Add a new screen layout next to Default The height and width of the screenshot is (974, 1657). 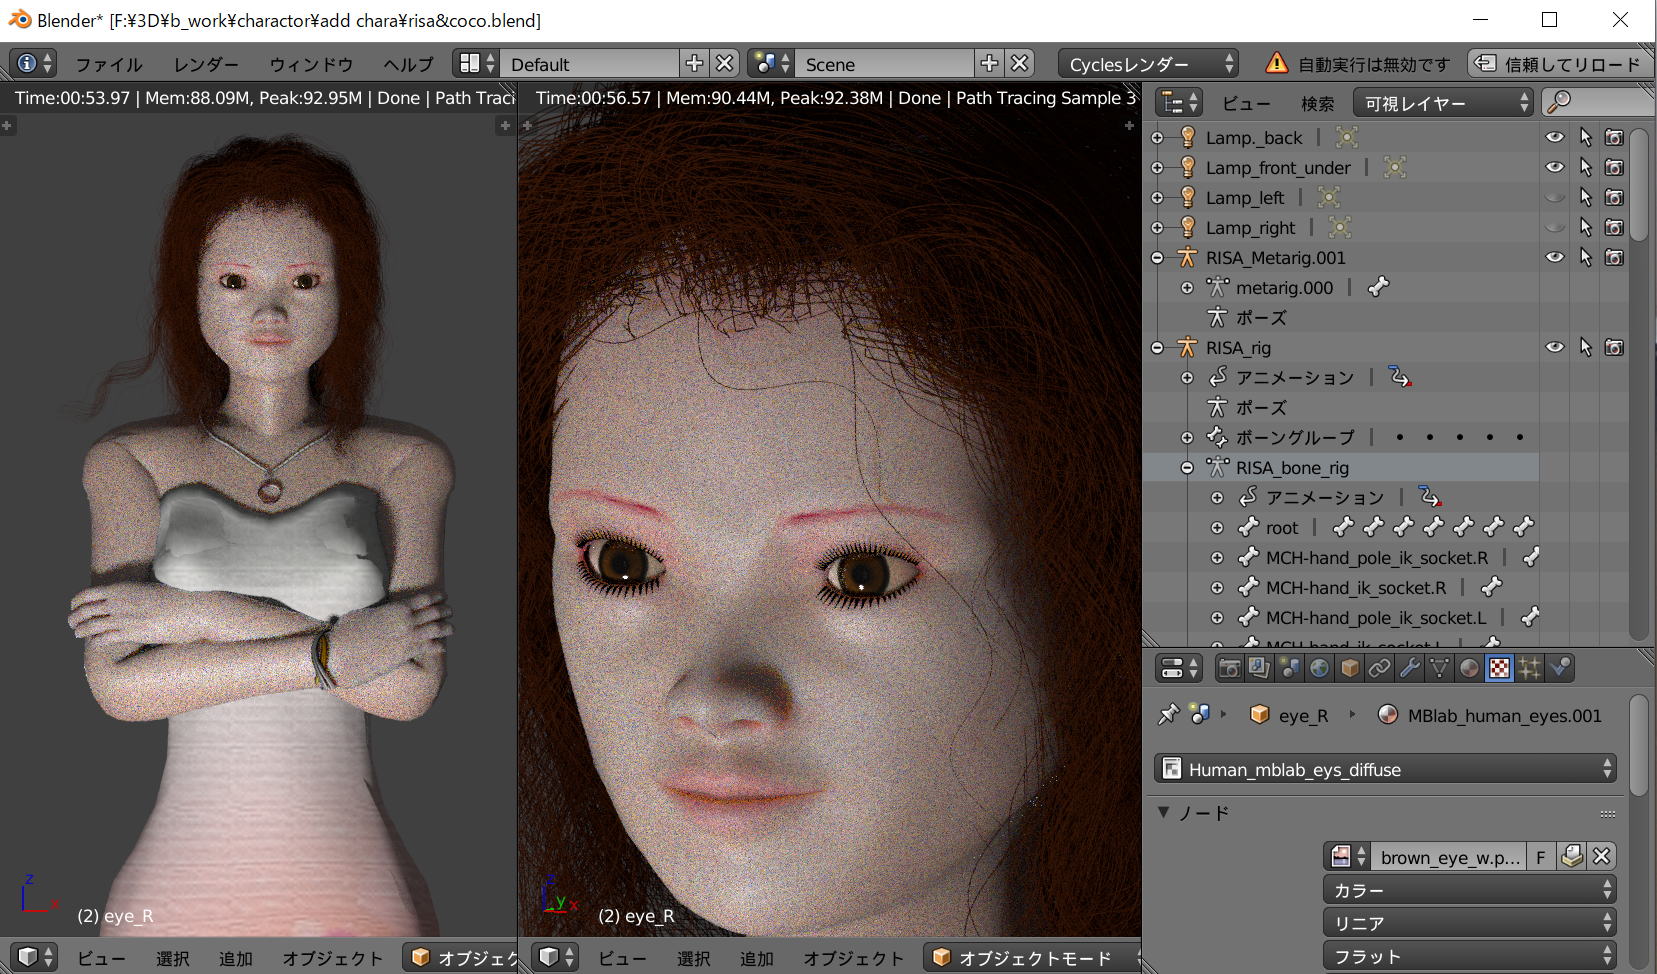[694, 64]
